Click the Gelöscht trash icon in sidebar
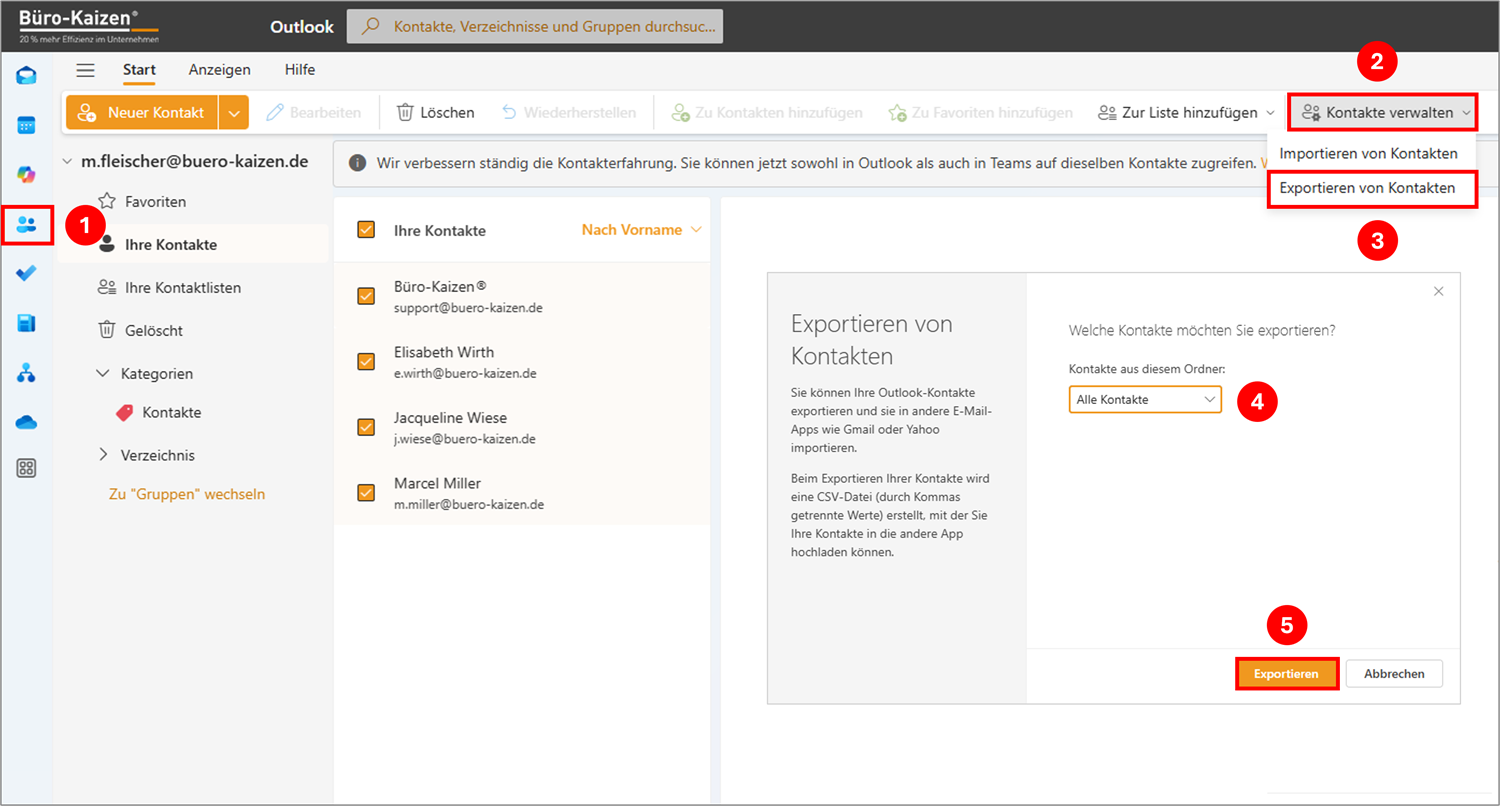1500x806 pixels. (x=107, y=330)
